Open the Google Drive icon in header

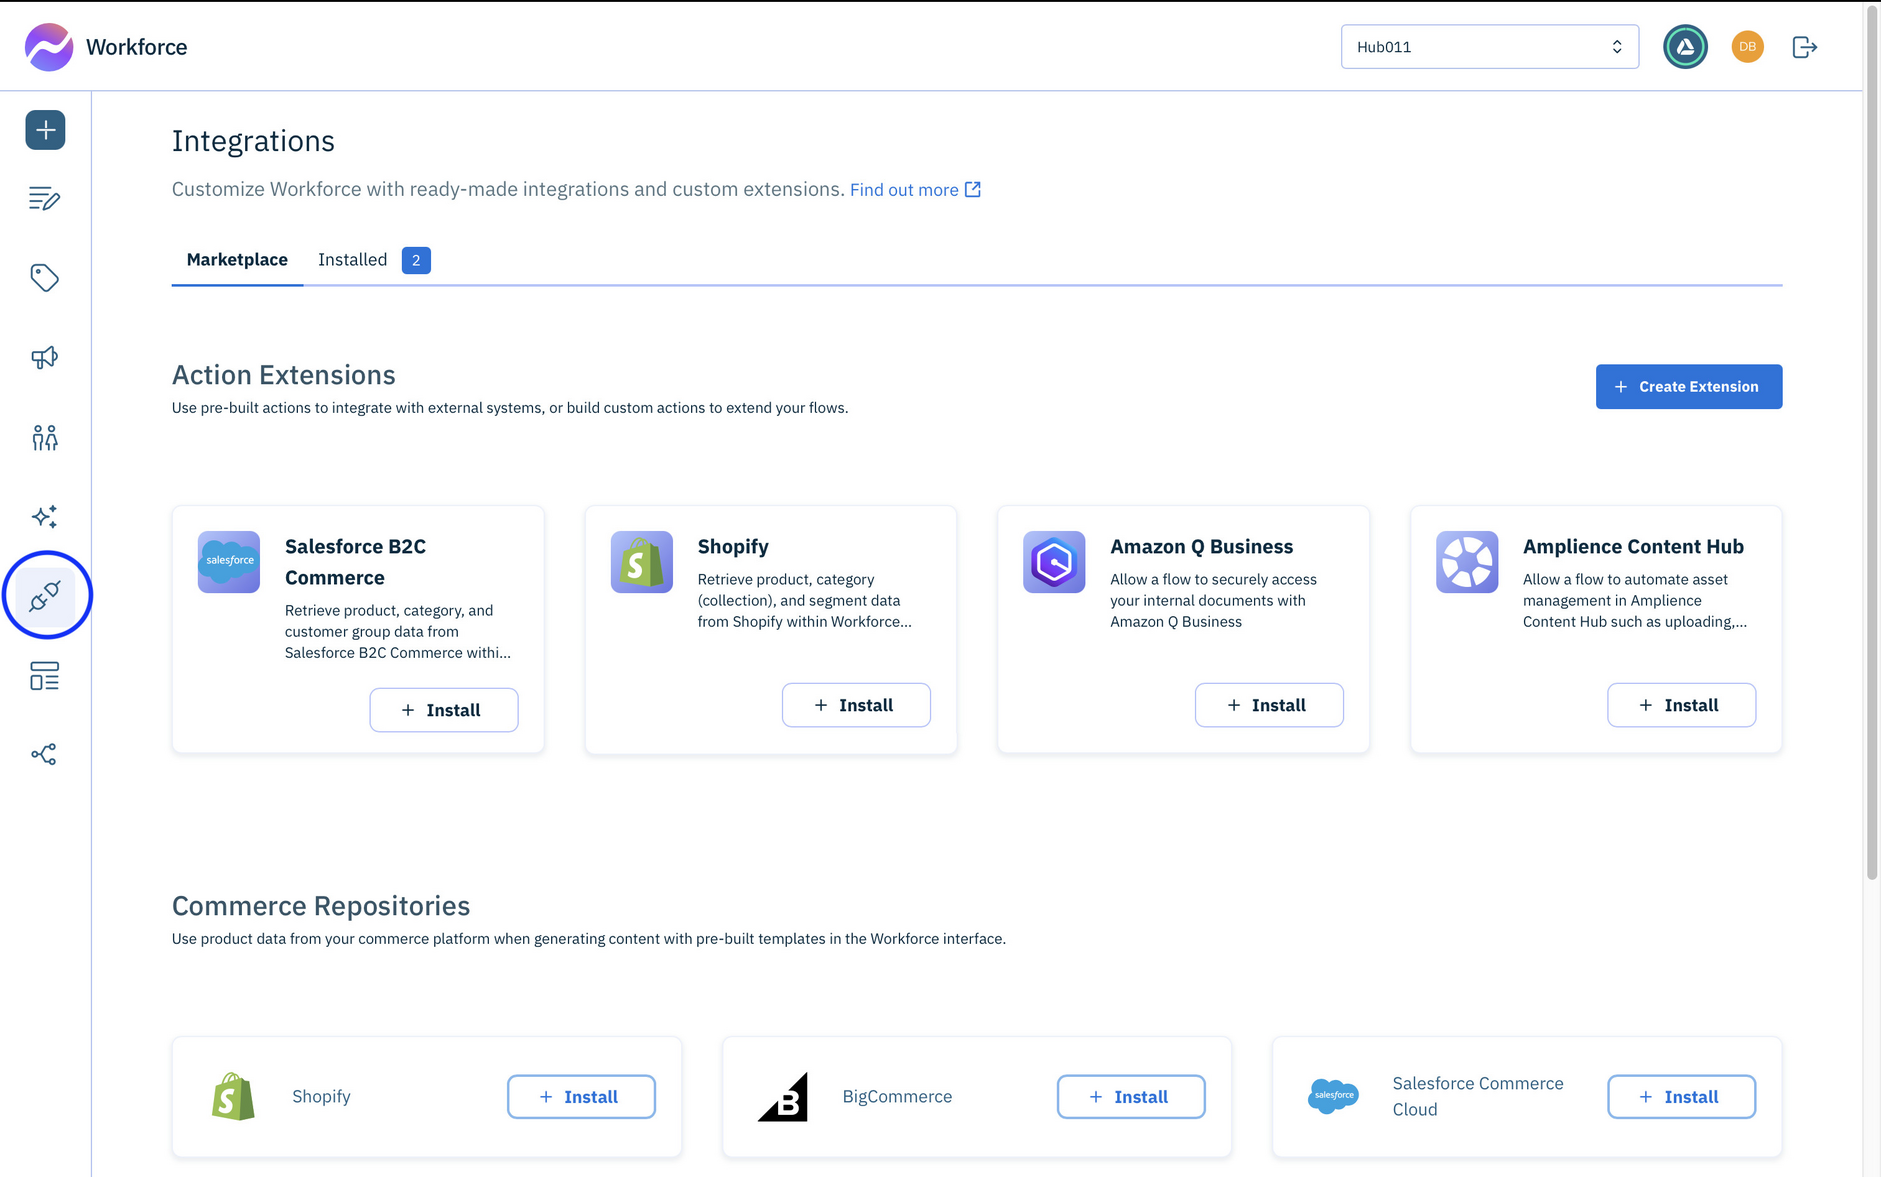pos(1685,46)
